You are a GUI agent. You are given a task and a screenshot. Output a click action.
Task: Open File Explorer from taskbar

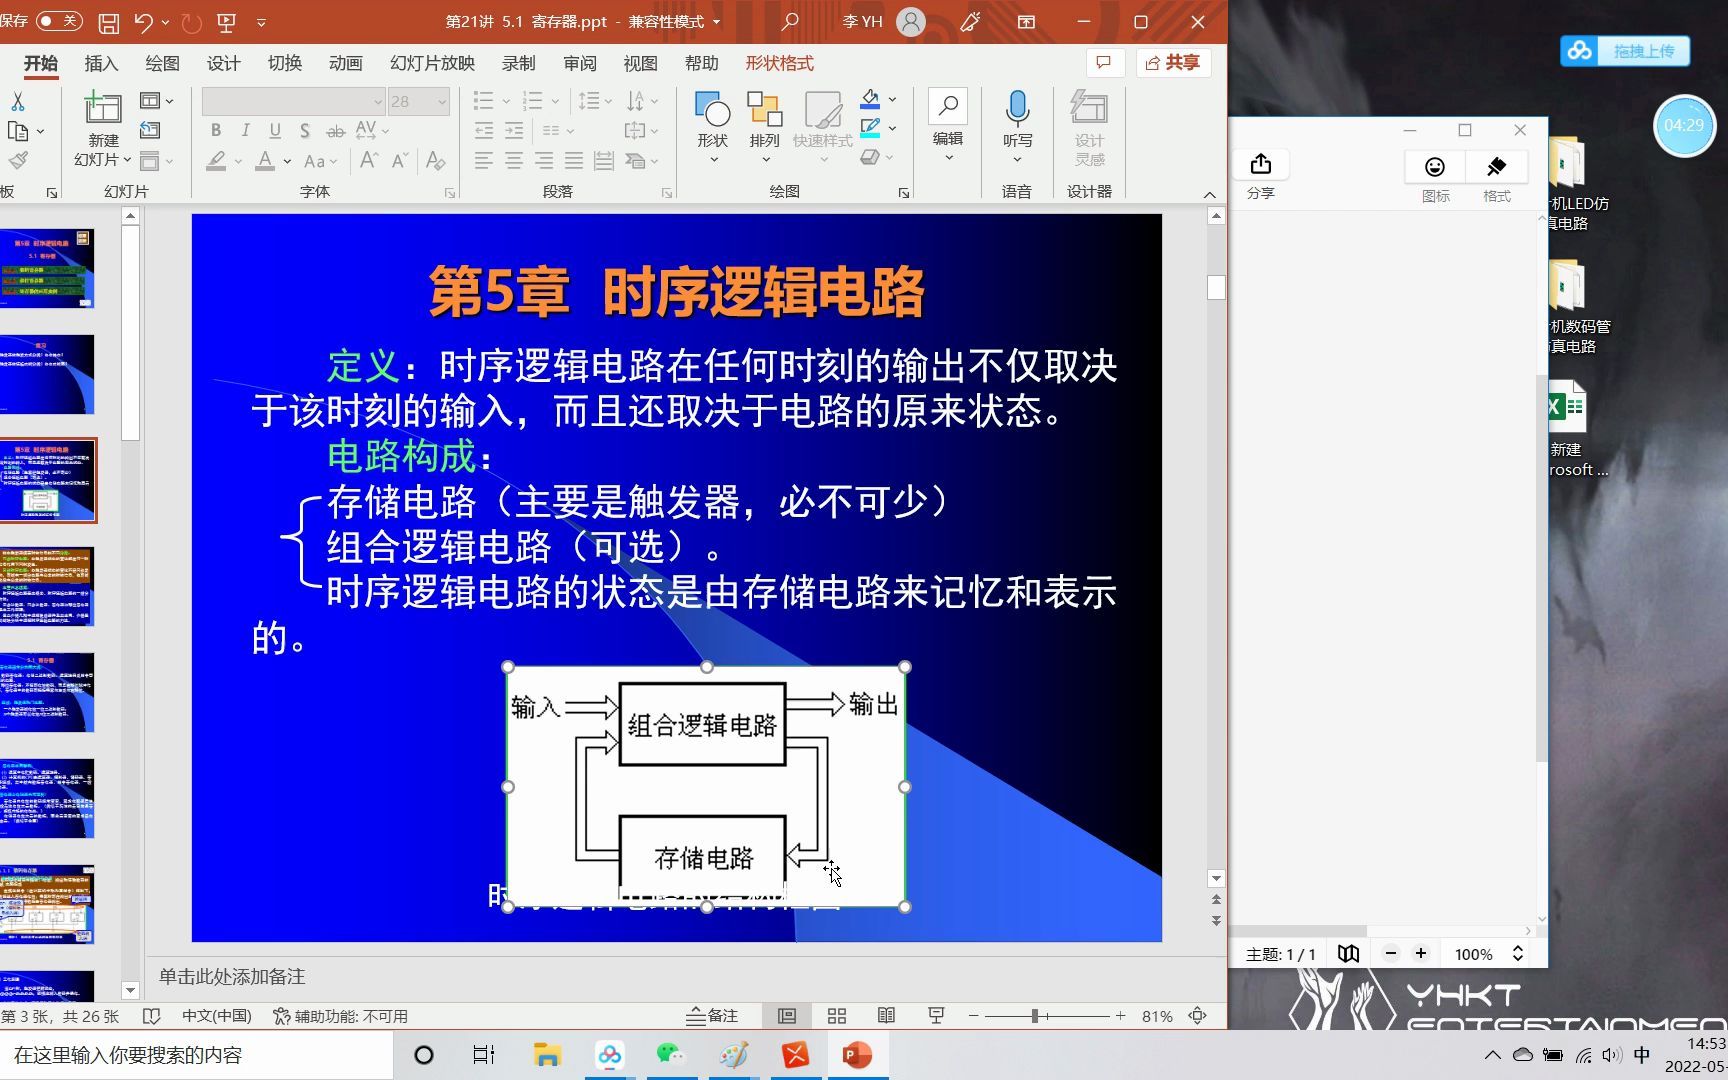tap(546, 1055)
